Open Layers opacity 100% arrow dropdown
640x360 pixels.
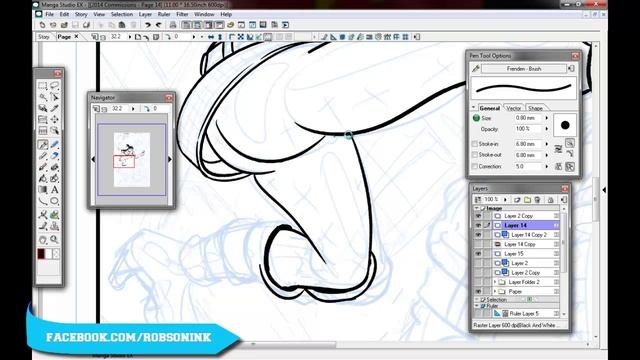pos(505,200)
